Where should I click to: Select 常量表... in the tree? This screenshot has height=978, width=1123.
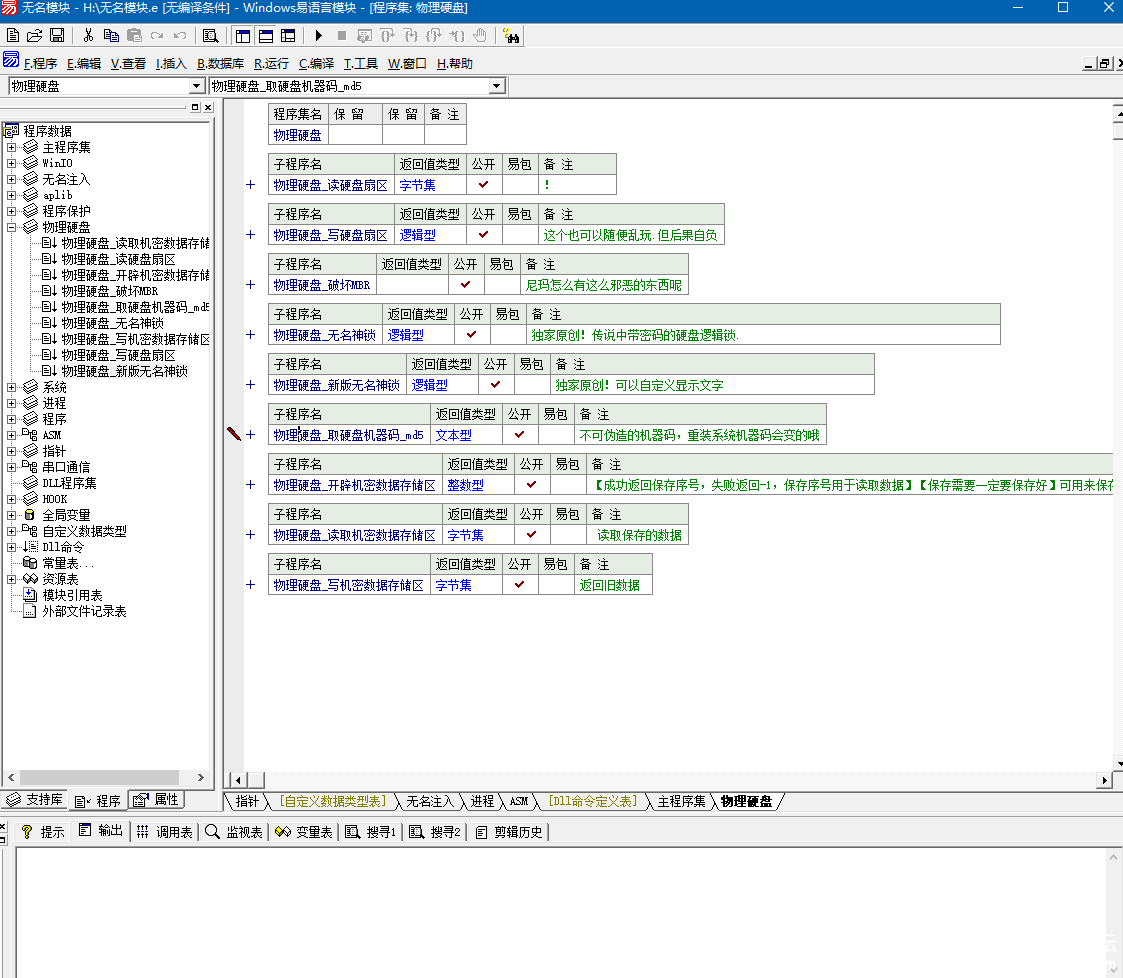(x=68, y=563)
